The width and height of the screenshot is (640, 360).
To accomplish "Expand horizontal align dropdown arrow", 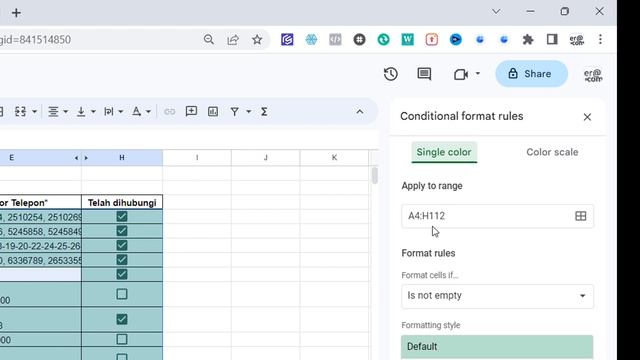I will coord(66,111).
